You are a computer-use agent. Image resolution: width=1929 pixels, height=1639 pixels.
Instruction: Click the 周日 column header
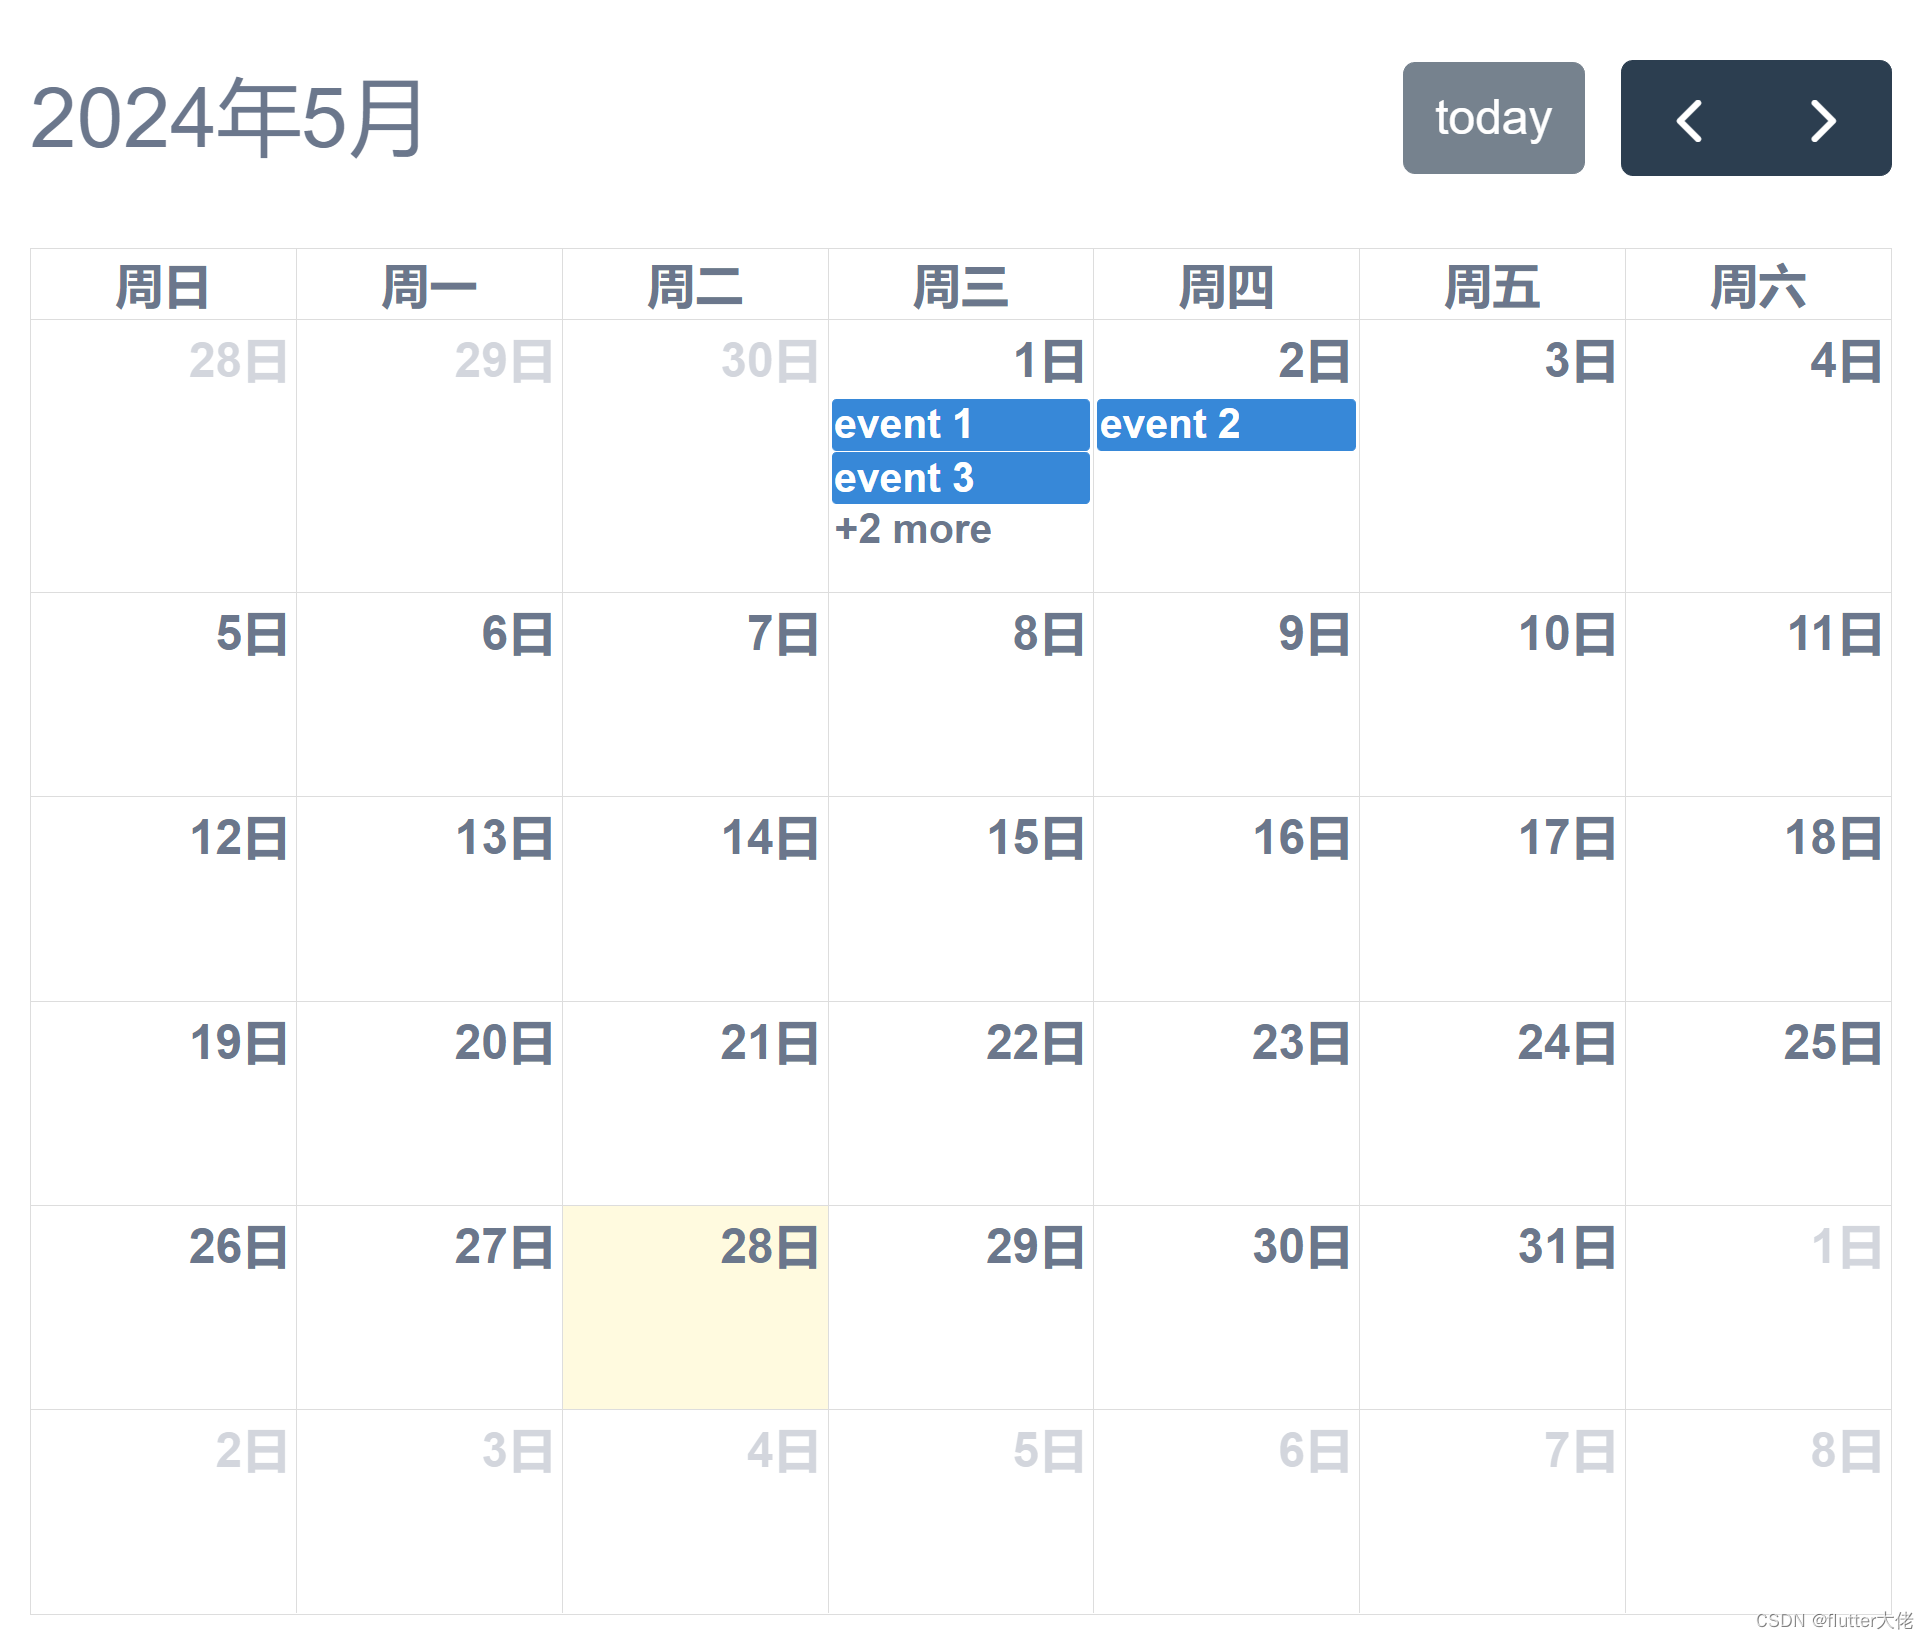pyautogui.click(x=163, y=285)
